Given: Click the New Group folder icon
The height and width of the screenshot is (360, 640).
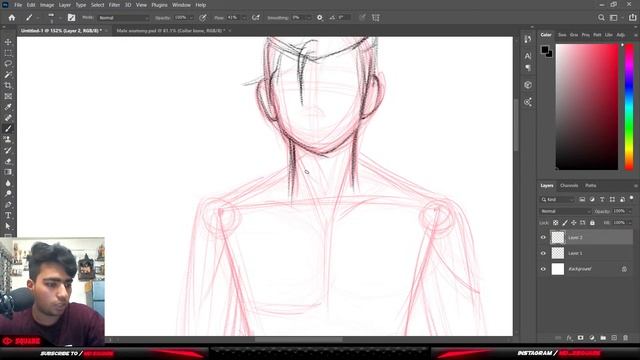Looking at the screenshot, I should click(603, 338).
